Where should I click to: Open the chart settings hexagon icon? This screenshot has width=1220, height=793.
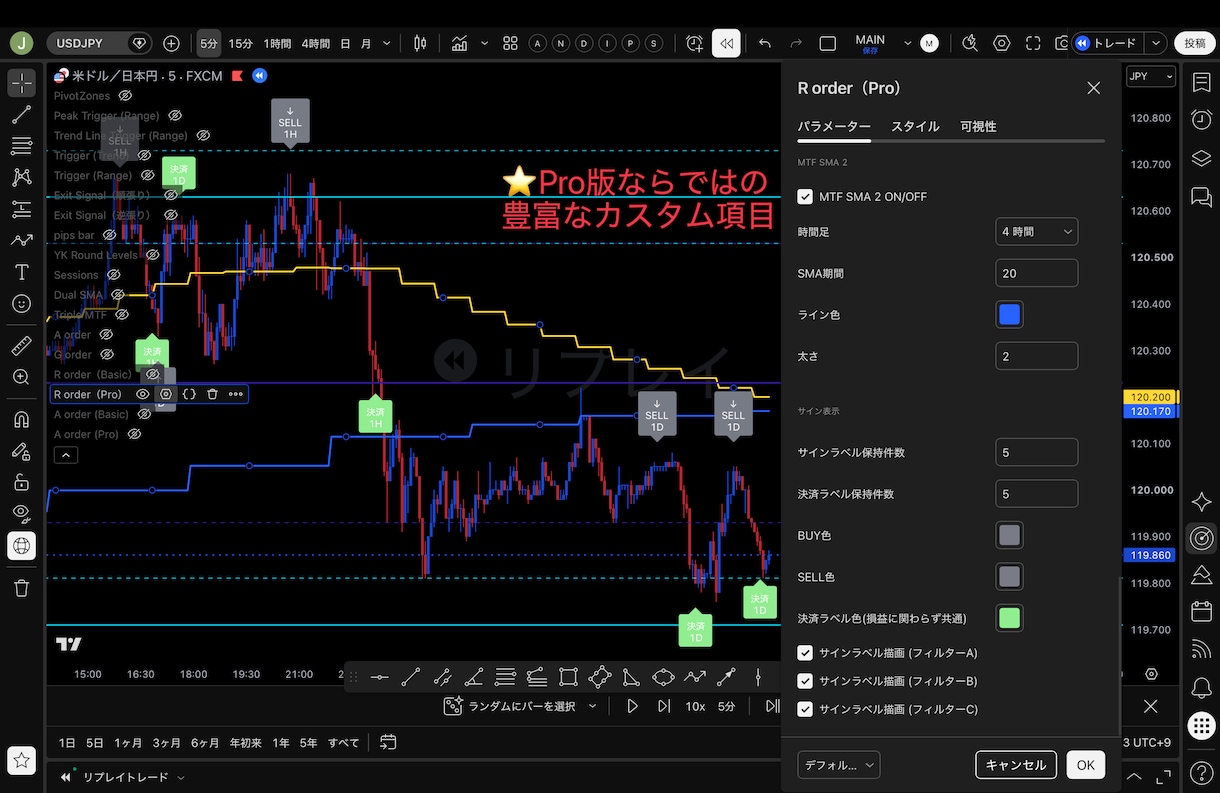(1001, 43)
